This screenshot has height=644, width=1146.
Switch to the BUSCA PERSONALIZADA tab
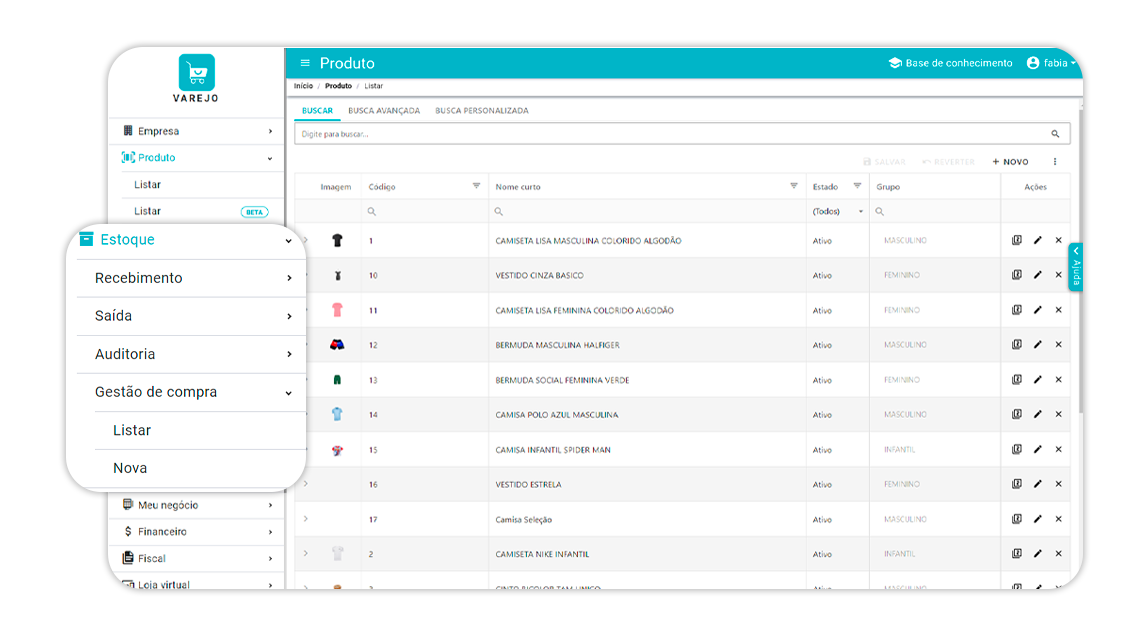(482, 111)
